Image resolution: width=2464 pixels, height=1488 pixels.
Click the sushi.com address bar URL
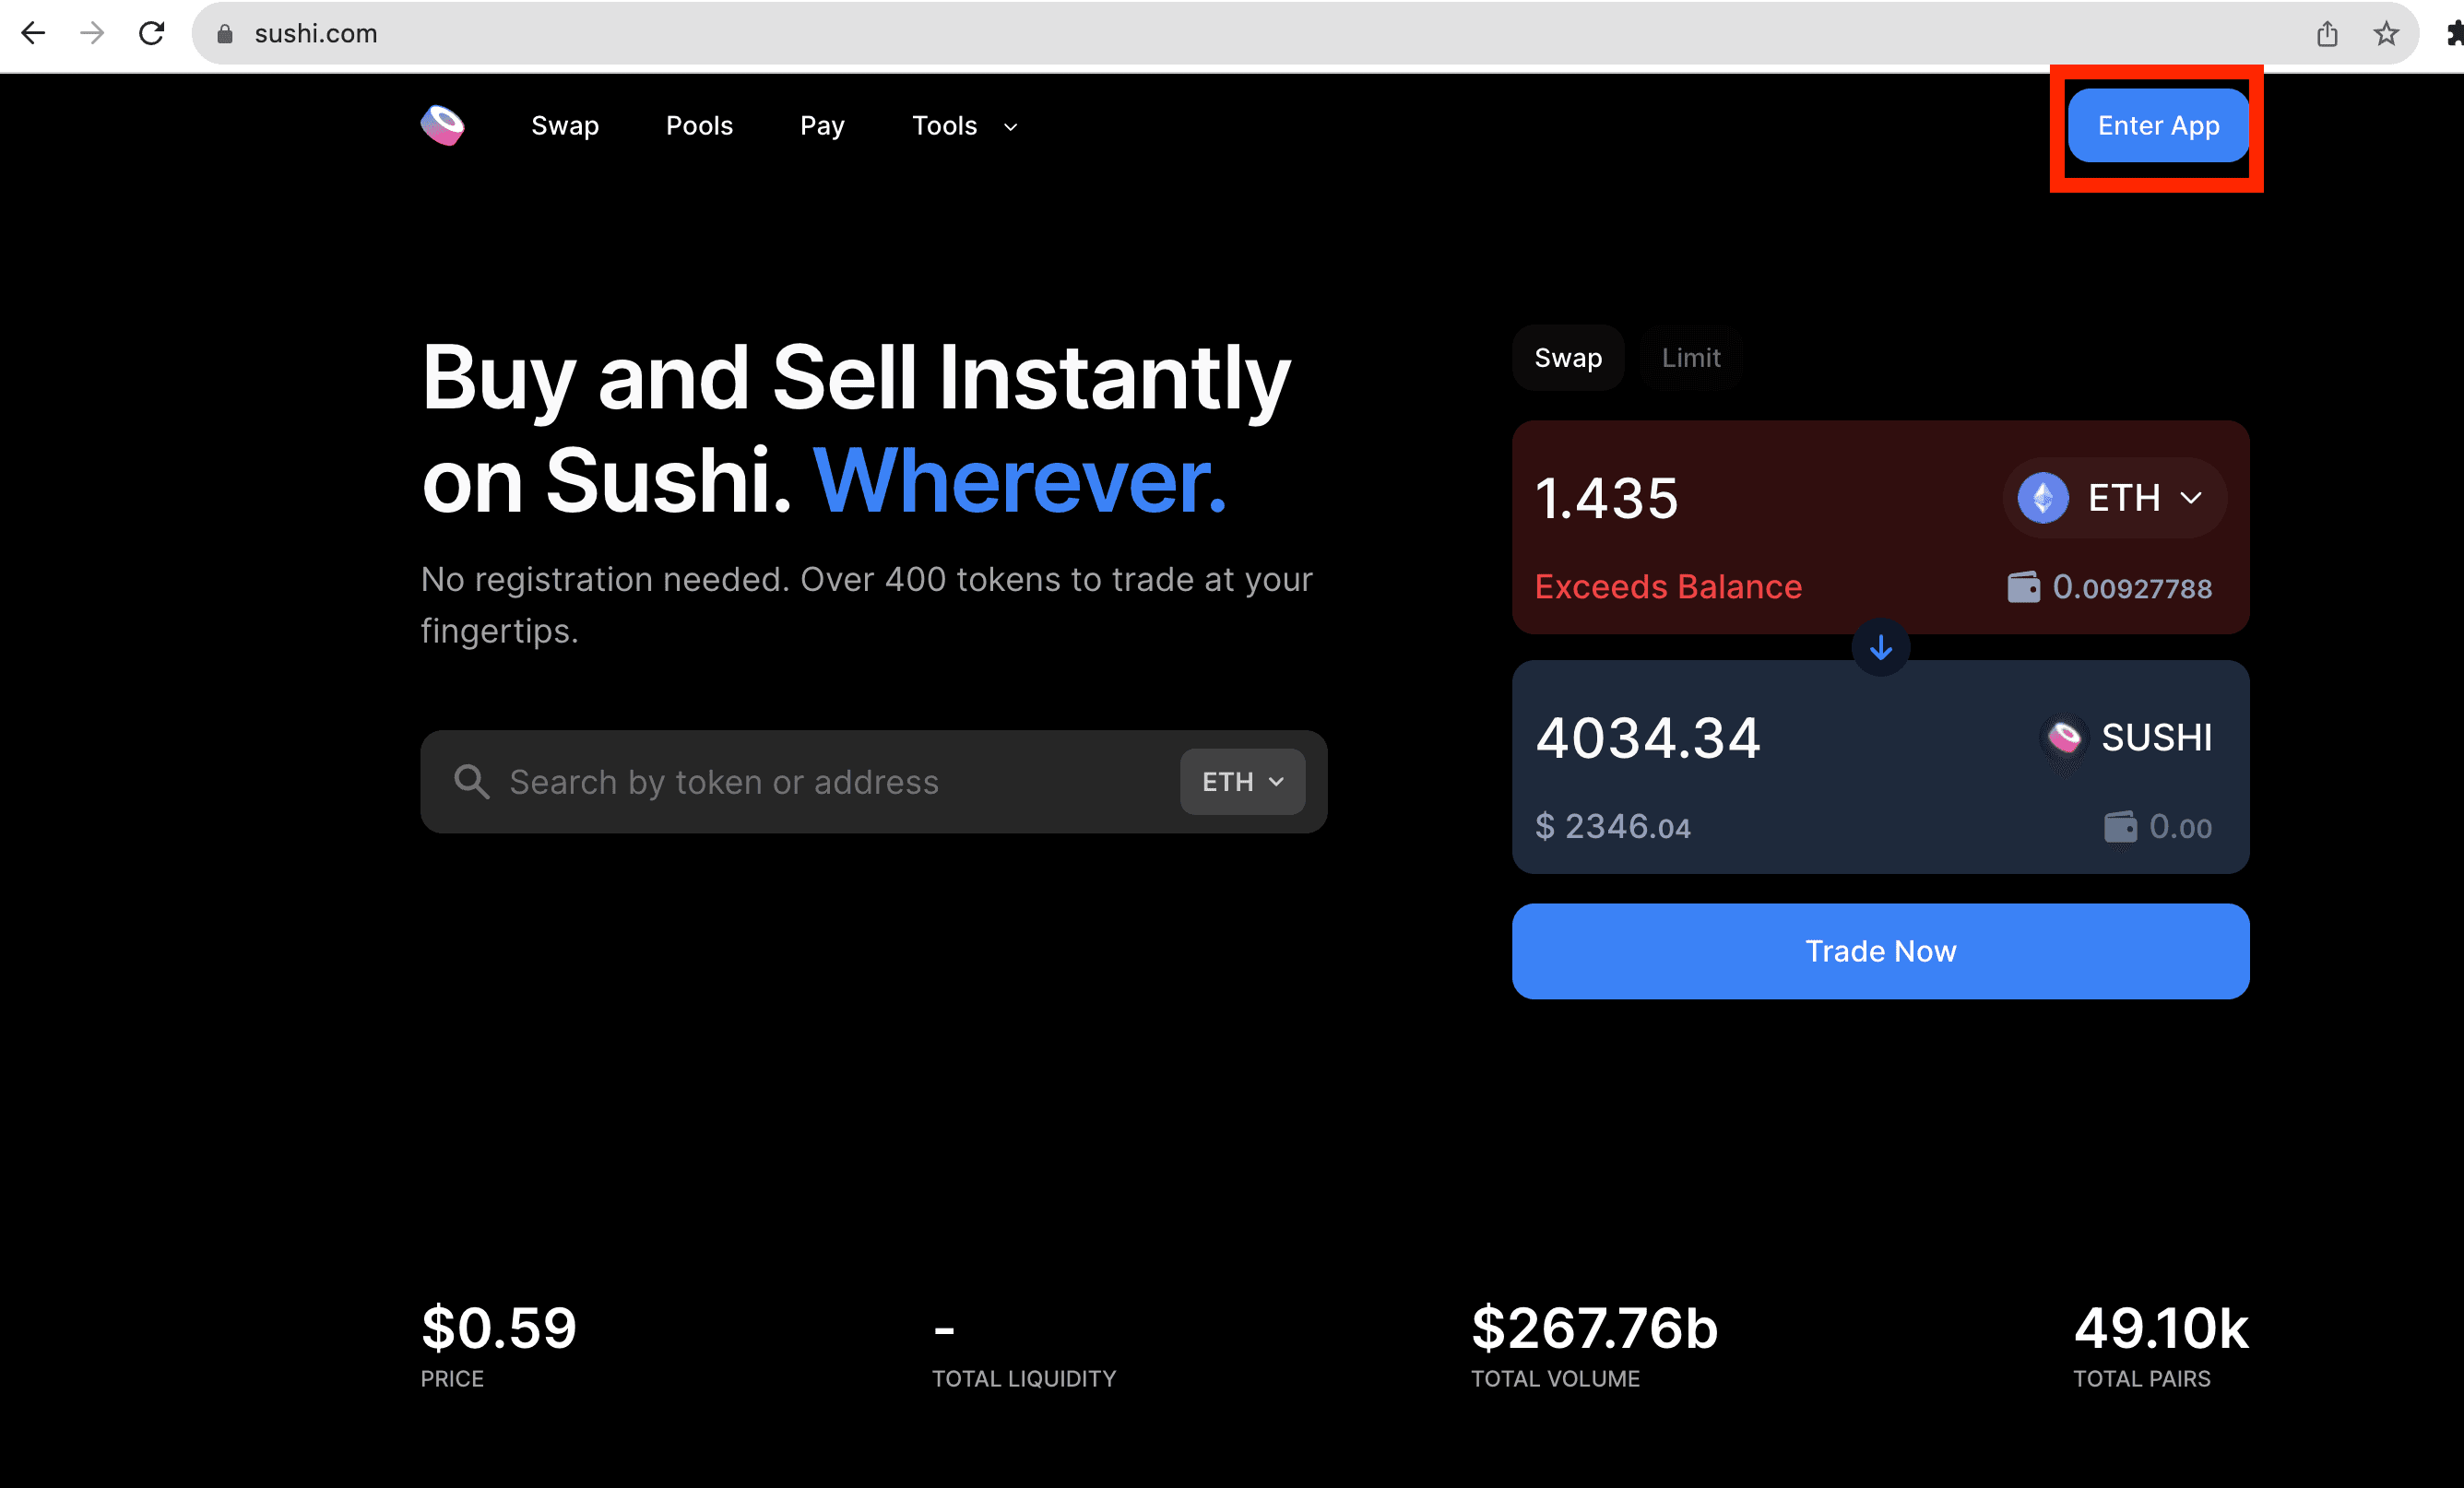pos(316,34)
